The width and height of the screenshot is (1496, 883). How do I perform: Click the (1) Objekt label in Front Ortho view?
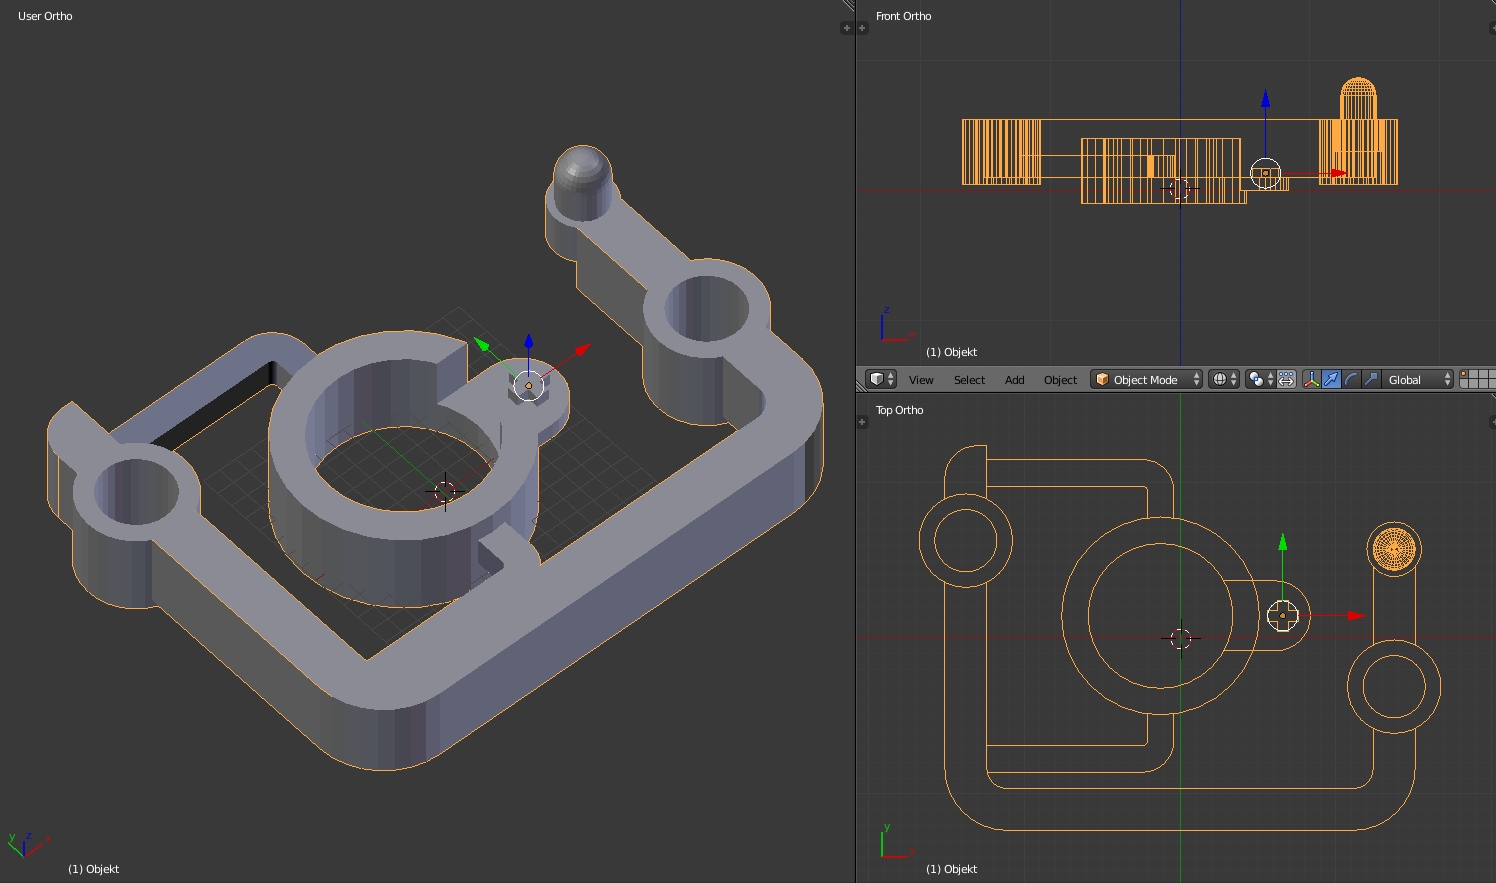click(951, 352)
